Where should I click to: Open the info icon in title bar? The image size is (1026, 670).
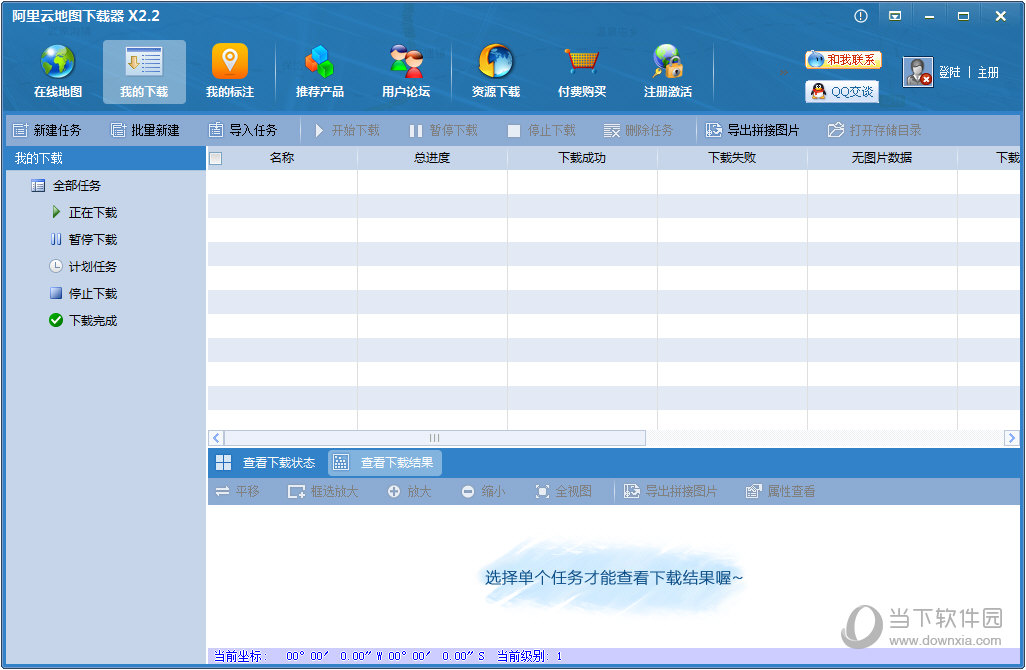861,16
